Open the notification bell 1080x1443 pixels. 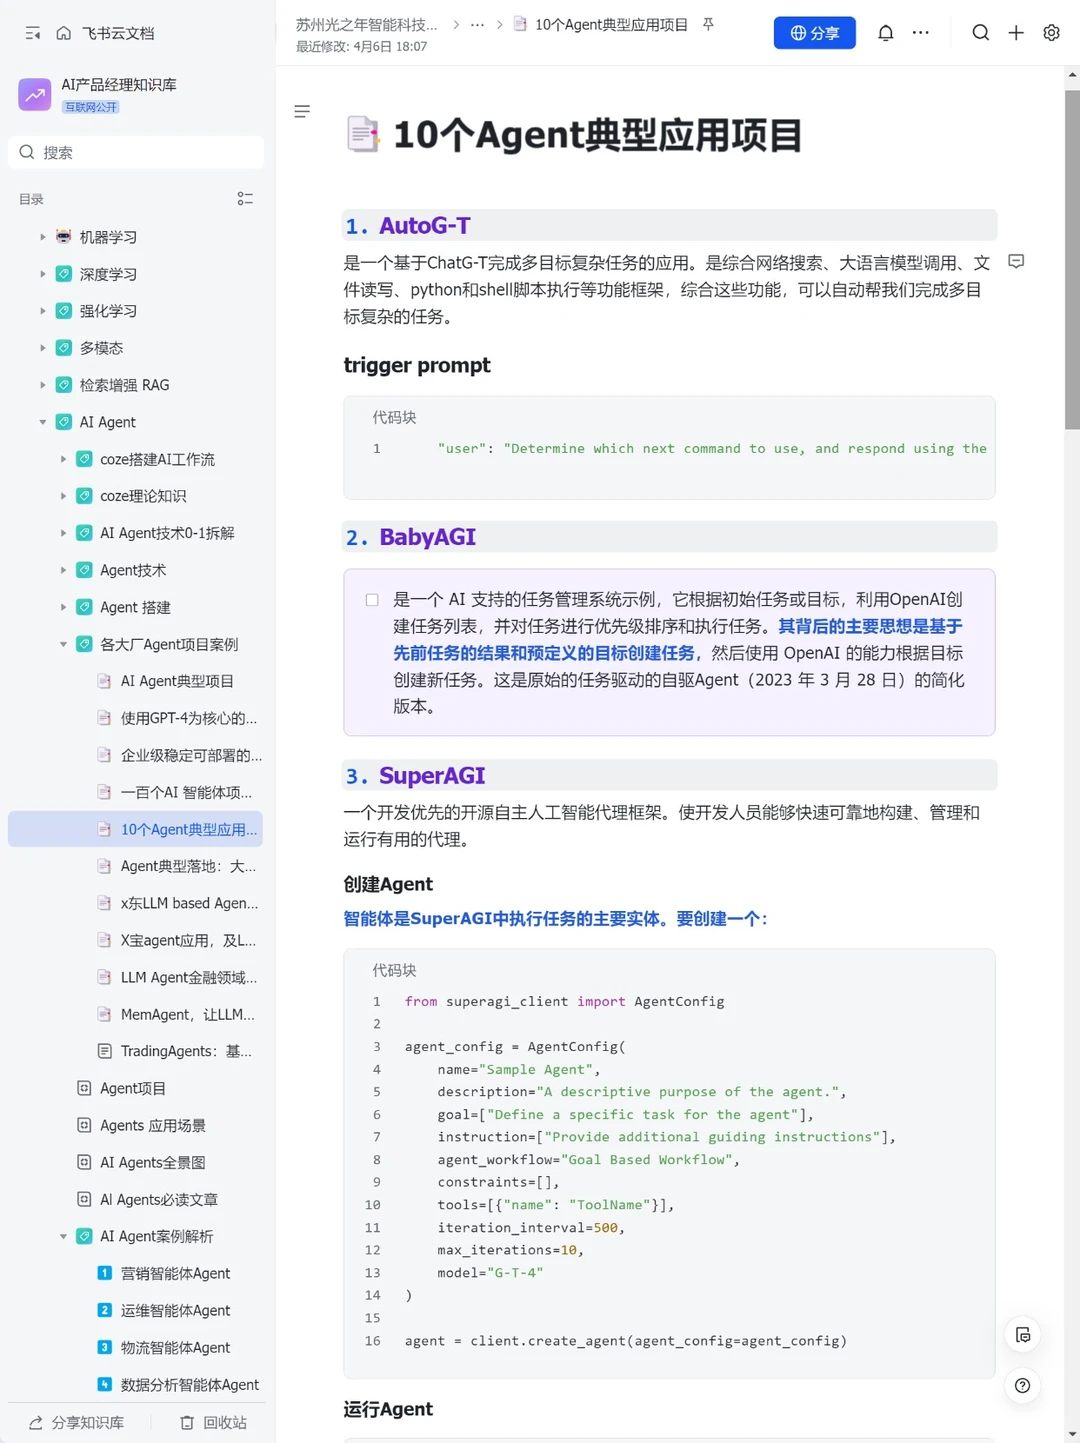coord(885,33)
